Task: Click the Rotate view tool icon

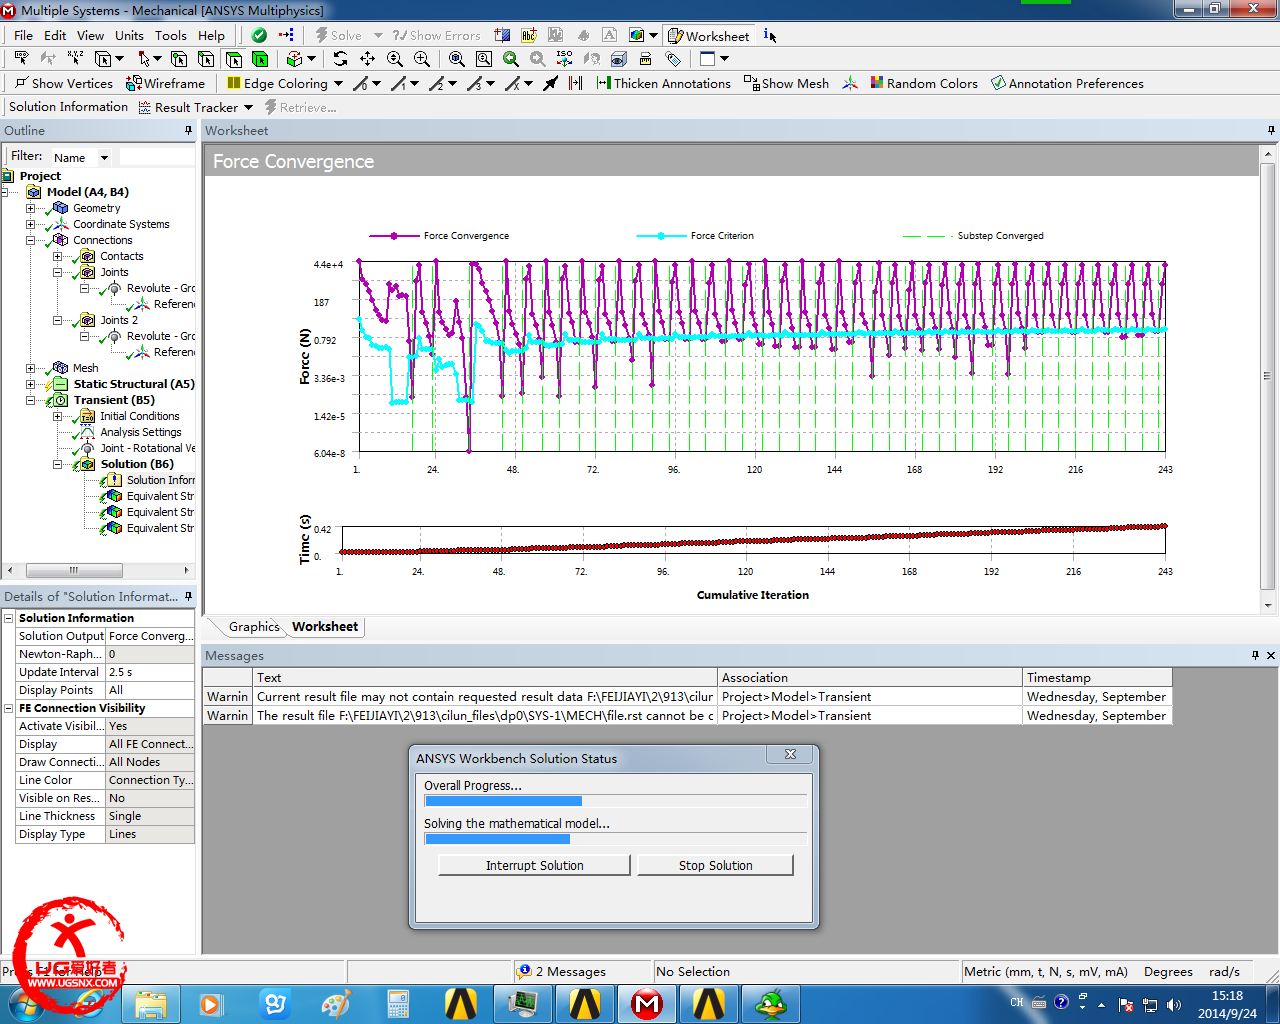Action: click(340, 59)
